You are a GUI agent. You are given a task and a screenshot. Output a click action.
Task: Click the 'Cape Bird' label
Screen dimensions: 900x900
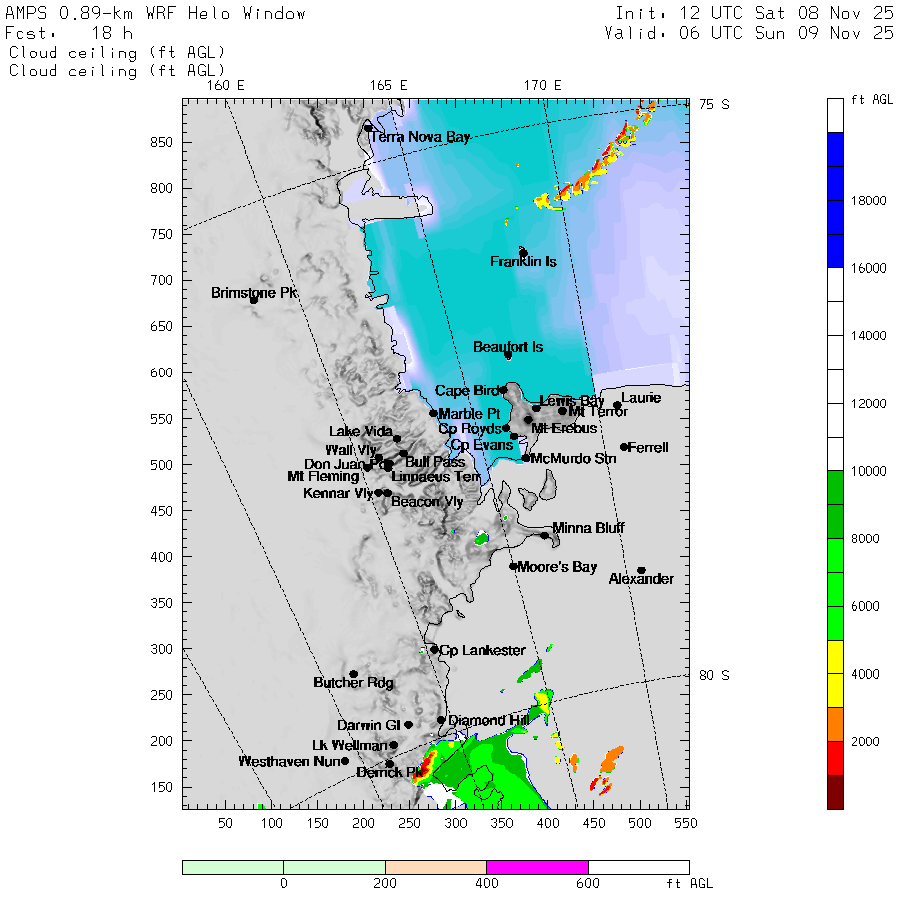coord(467,390)
